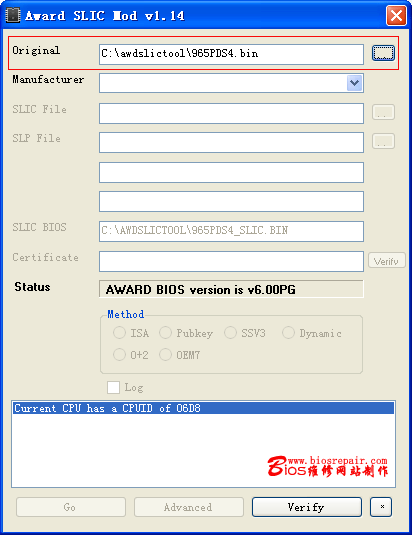The image size is (412, 535).
Task: Click the bottom Verify button
Action: tap(307, 507)
